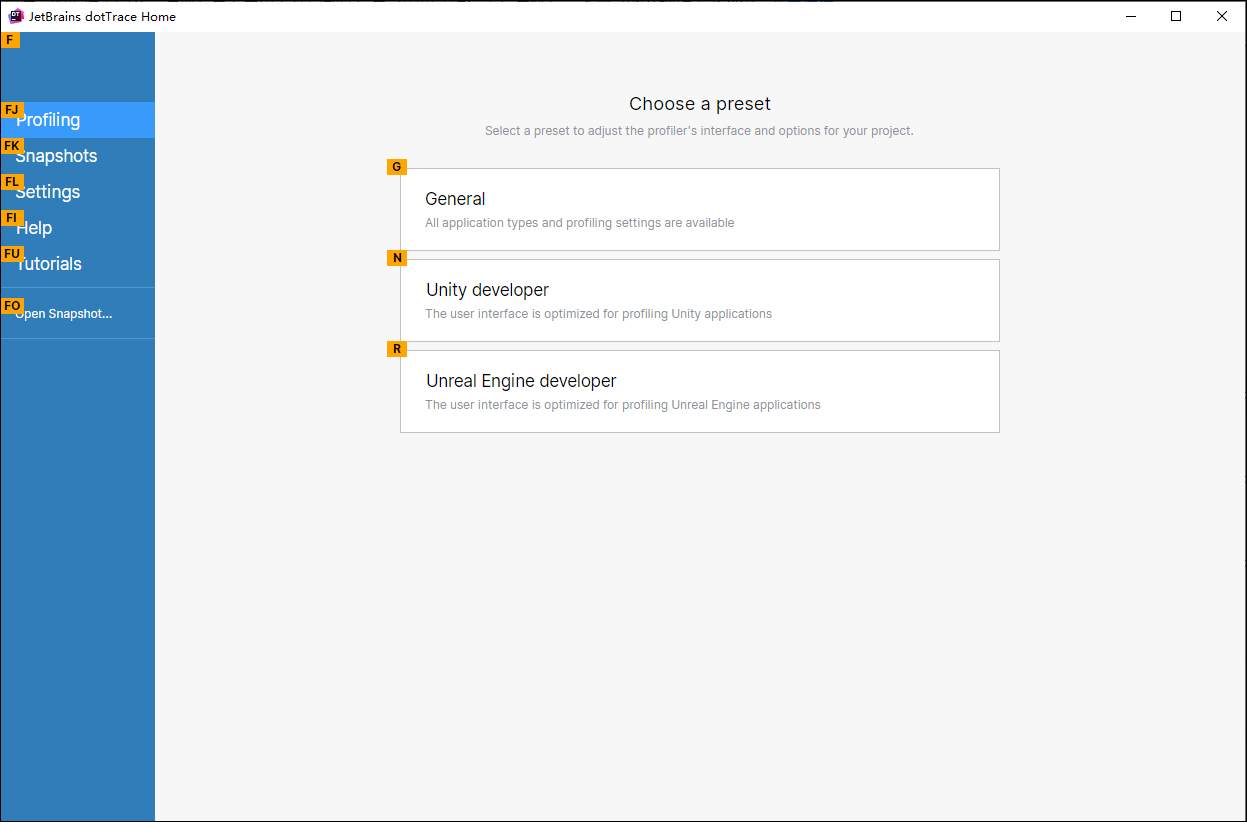Select the General preset
The image size is (1247, 822).
(455, 198)
